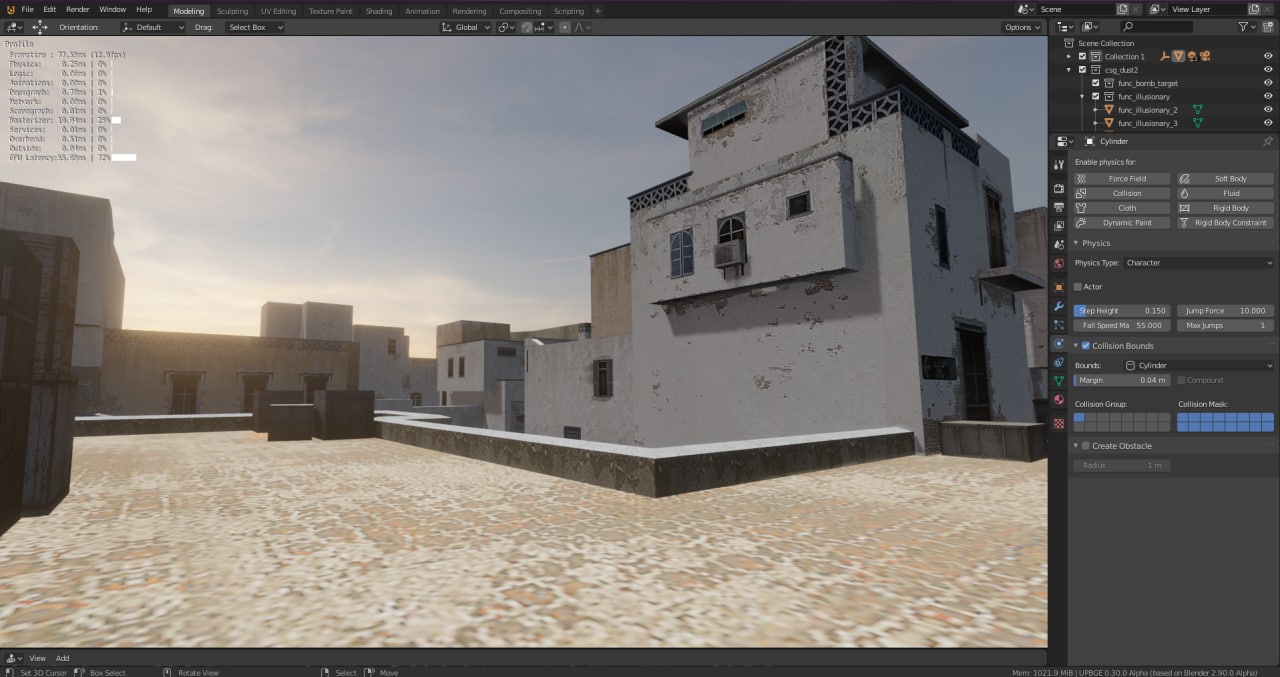
Task: Click the camera icon on Collection 1 row
Action: coord(1205,57)
